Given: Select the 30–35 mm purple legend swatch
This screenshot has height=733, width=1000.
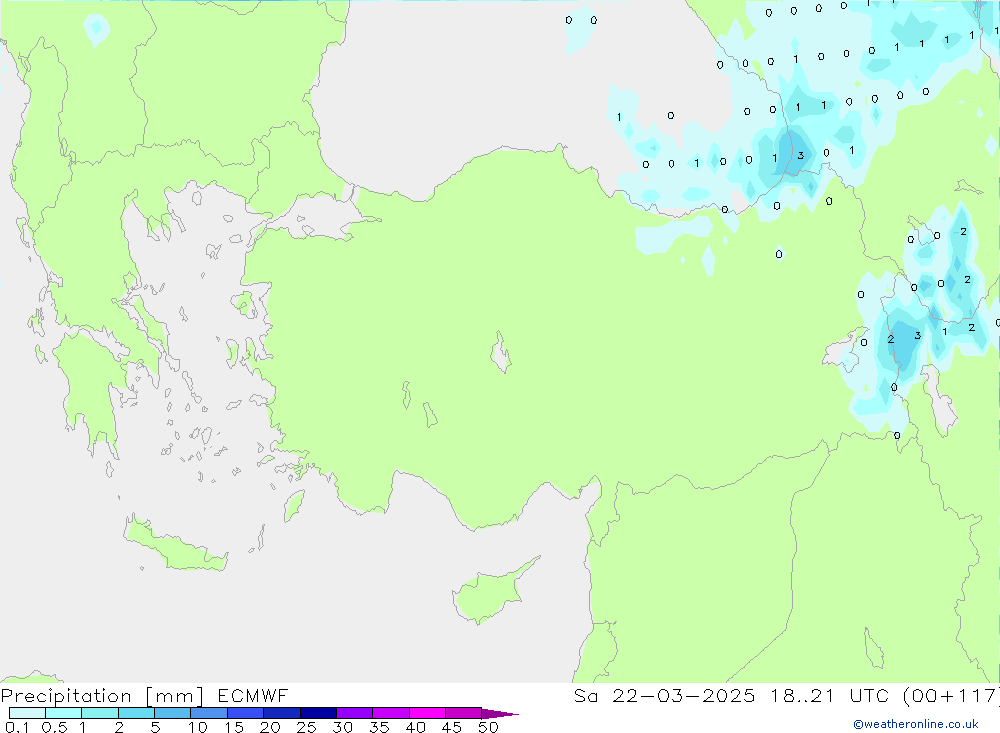Looking at the screenshot, I should coord(355,713).
